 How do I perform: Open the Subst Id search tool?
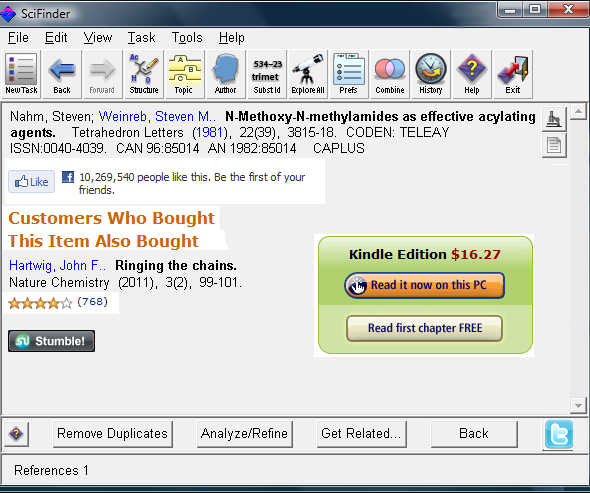267,74
